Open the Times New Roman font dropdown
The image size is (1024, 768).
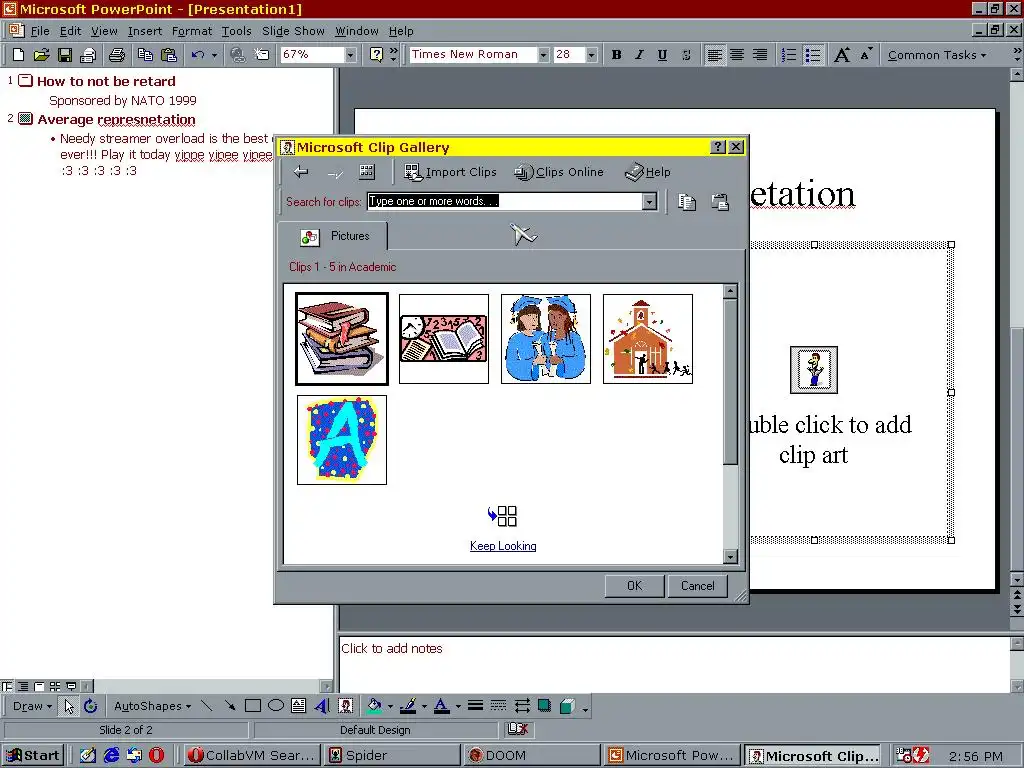coord(543,55)
